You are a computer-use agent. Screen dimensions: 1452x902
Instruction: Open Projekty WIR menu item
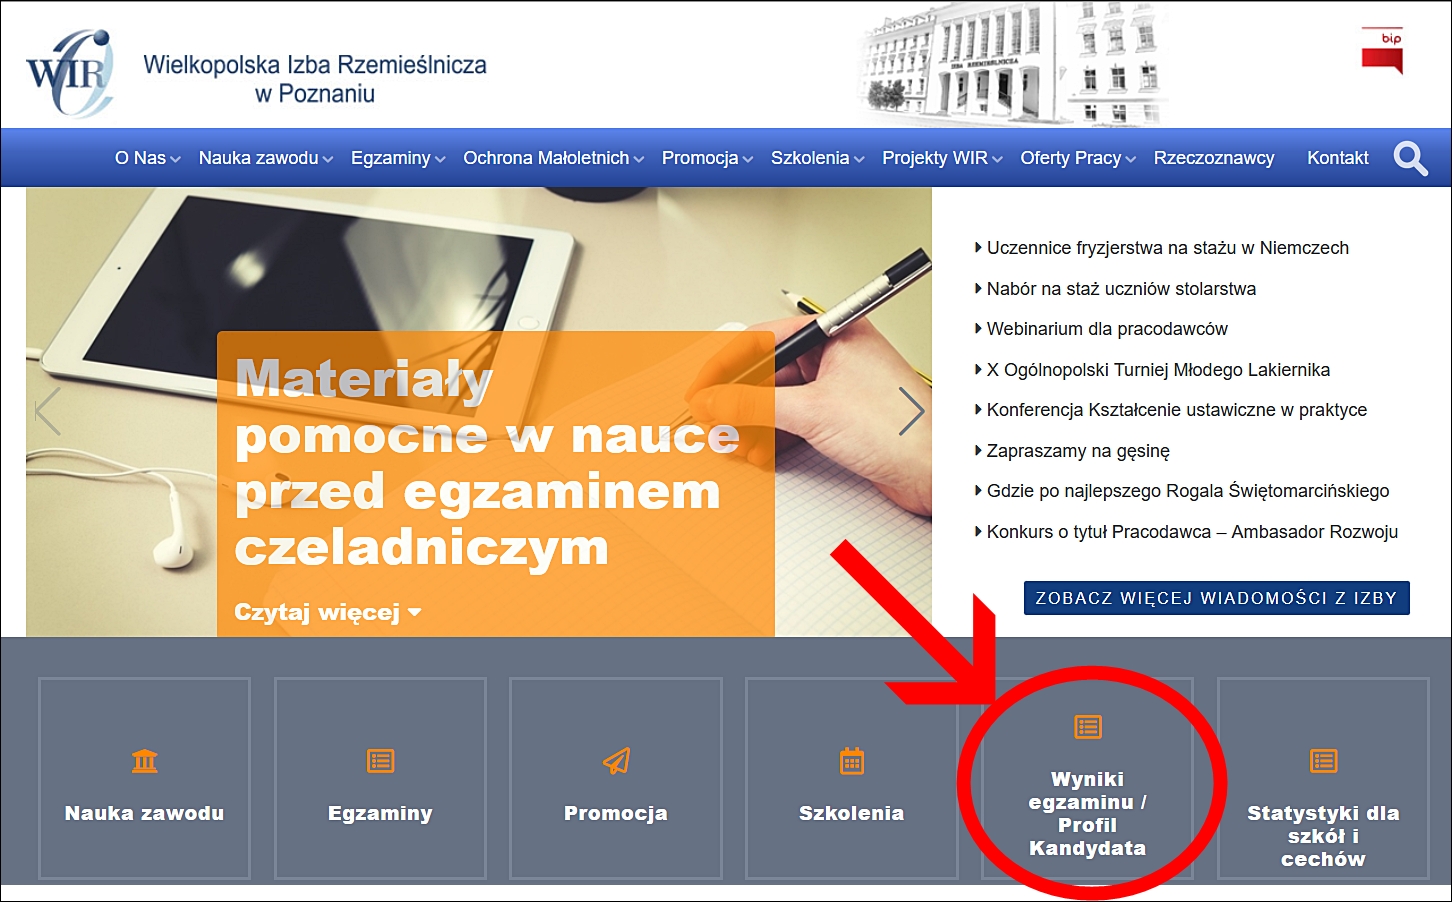click(935, 158)
